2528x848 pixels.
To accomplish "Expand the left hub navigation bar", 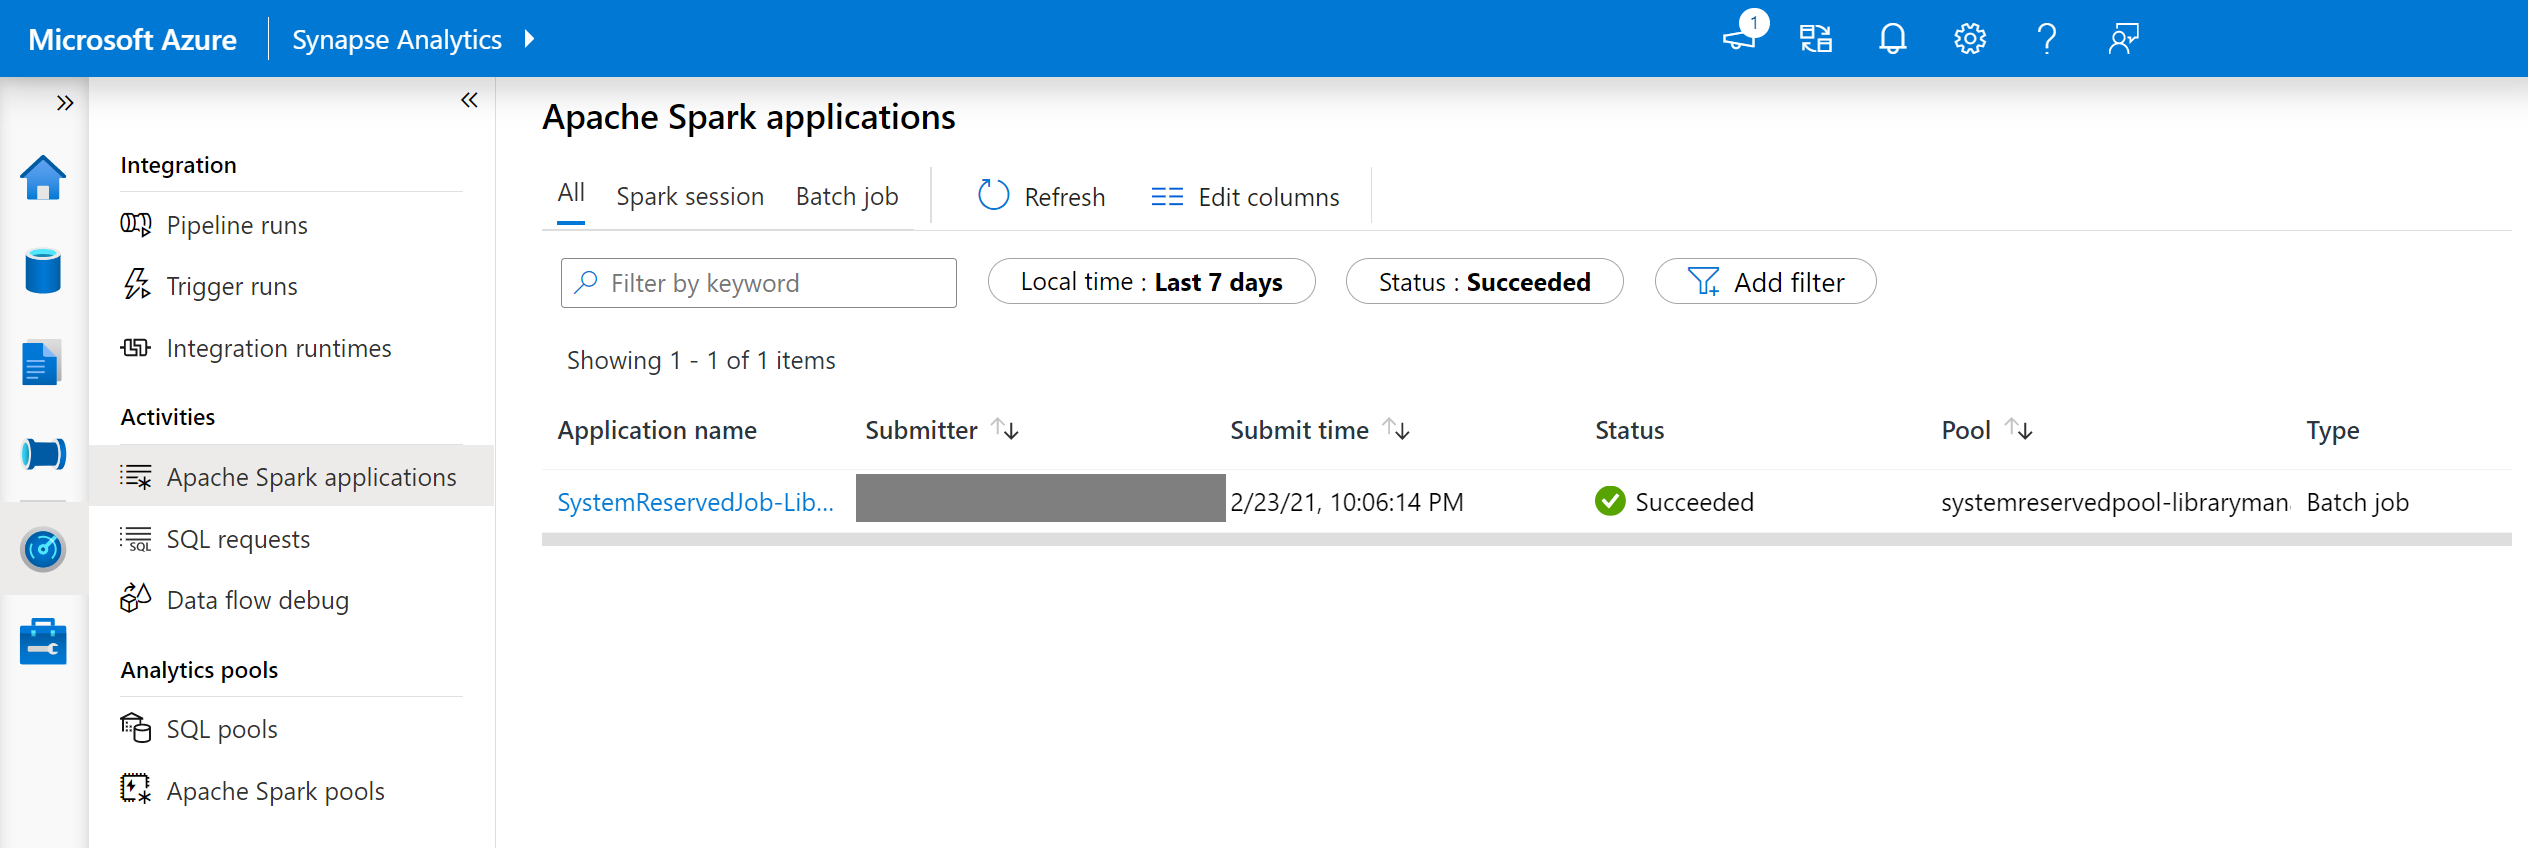I will tap(65, 103).
